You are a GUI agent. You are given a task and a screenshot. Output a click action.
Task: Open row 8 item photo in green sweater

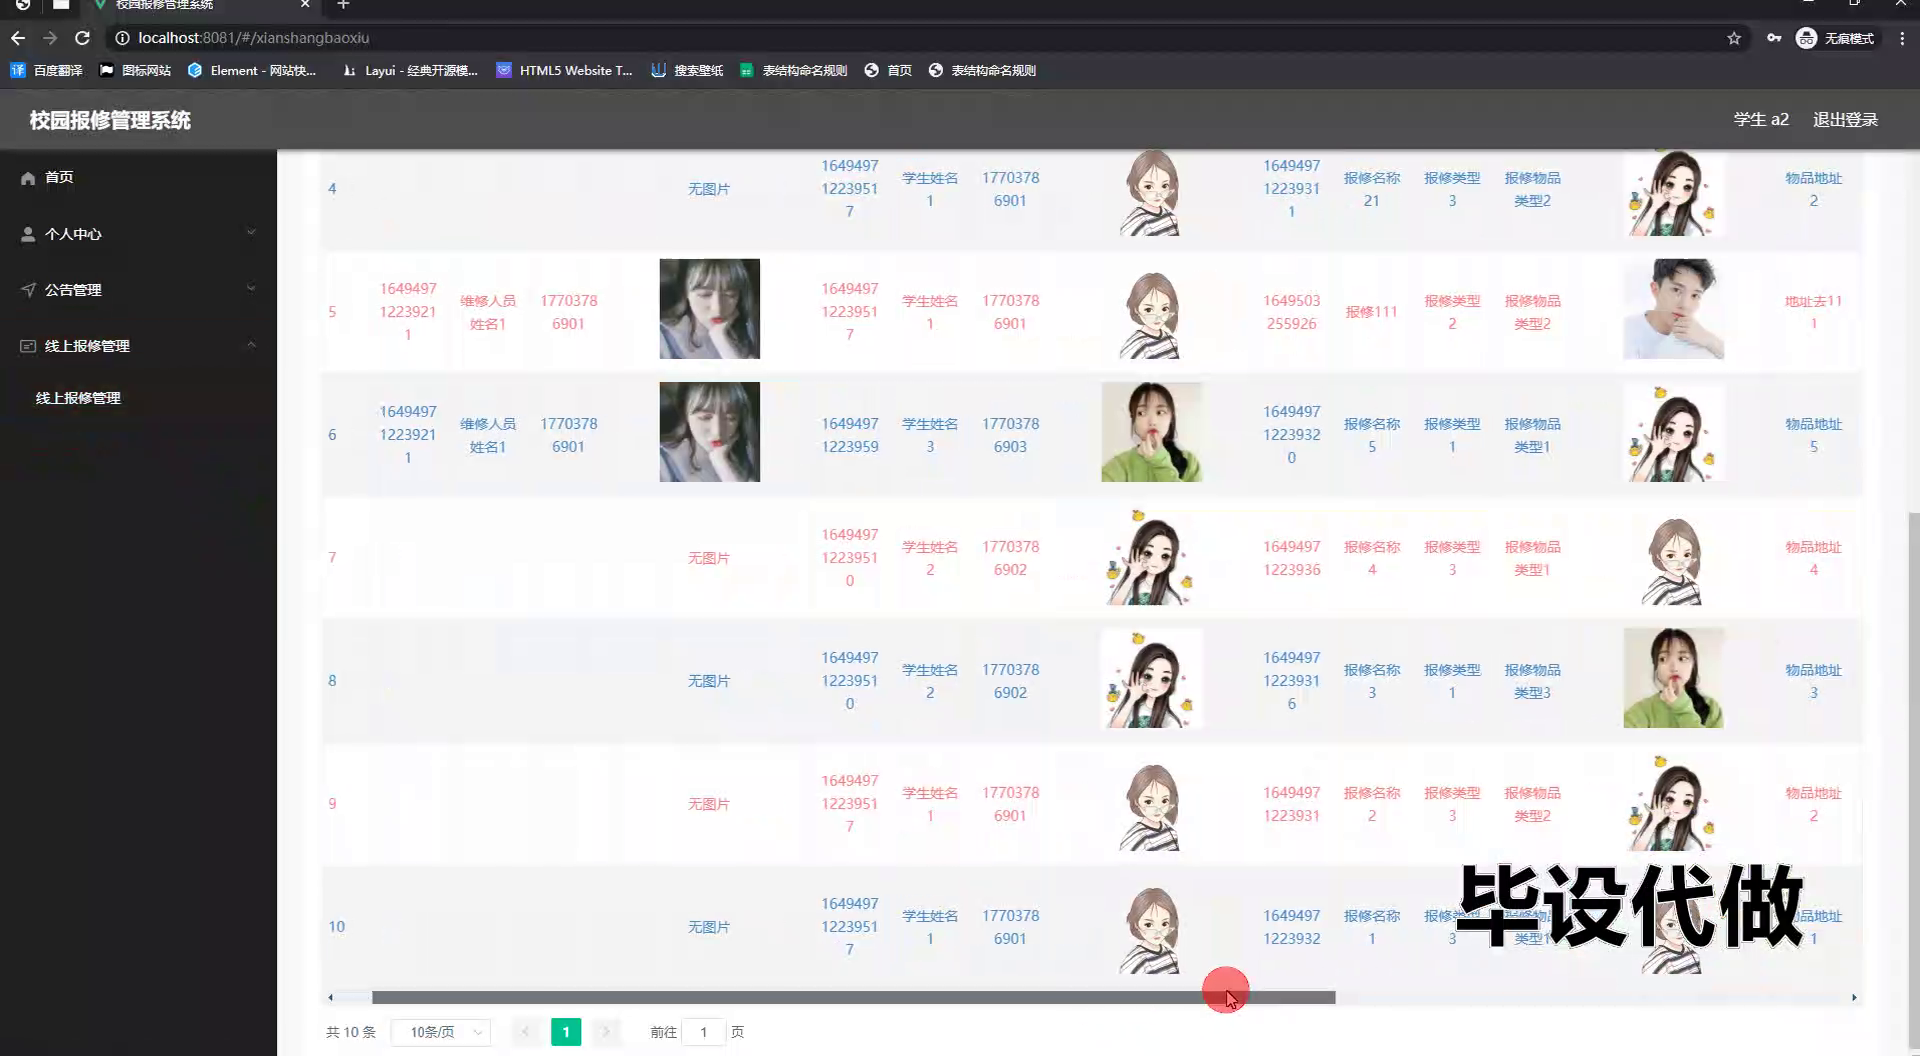[x=1673, y=678]
